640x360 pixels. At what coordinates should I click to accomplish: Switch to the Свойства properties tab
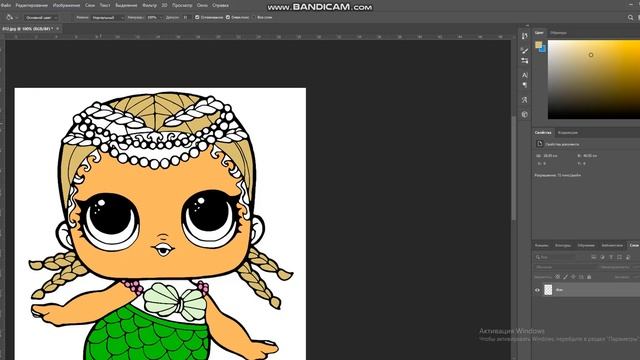[x=543, y=133]
